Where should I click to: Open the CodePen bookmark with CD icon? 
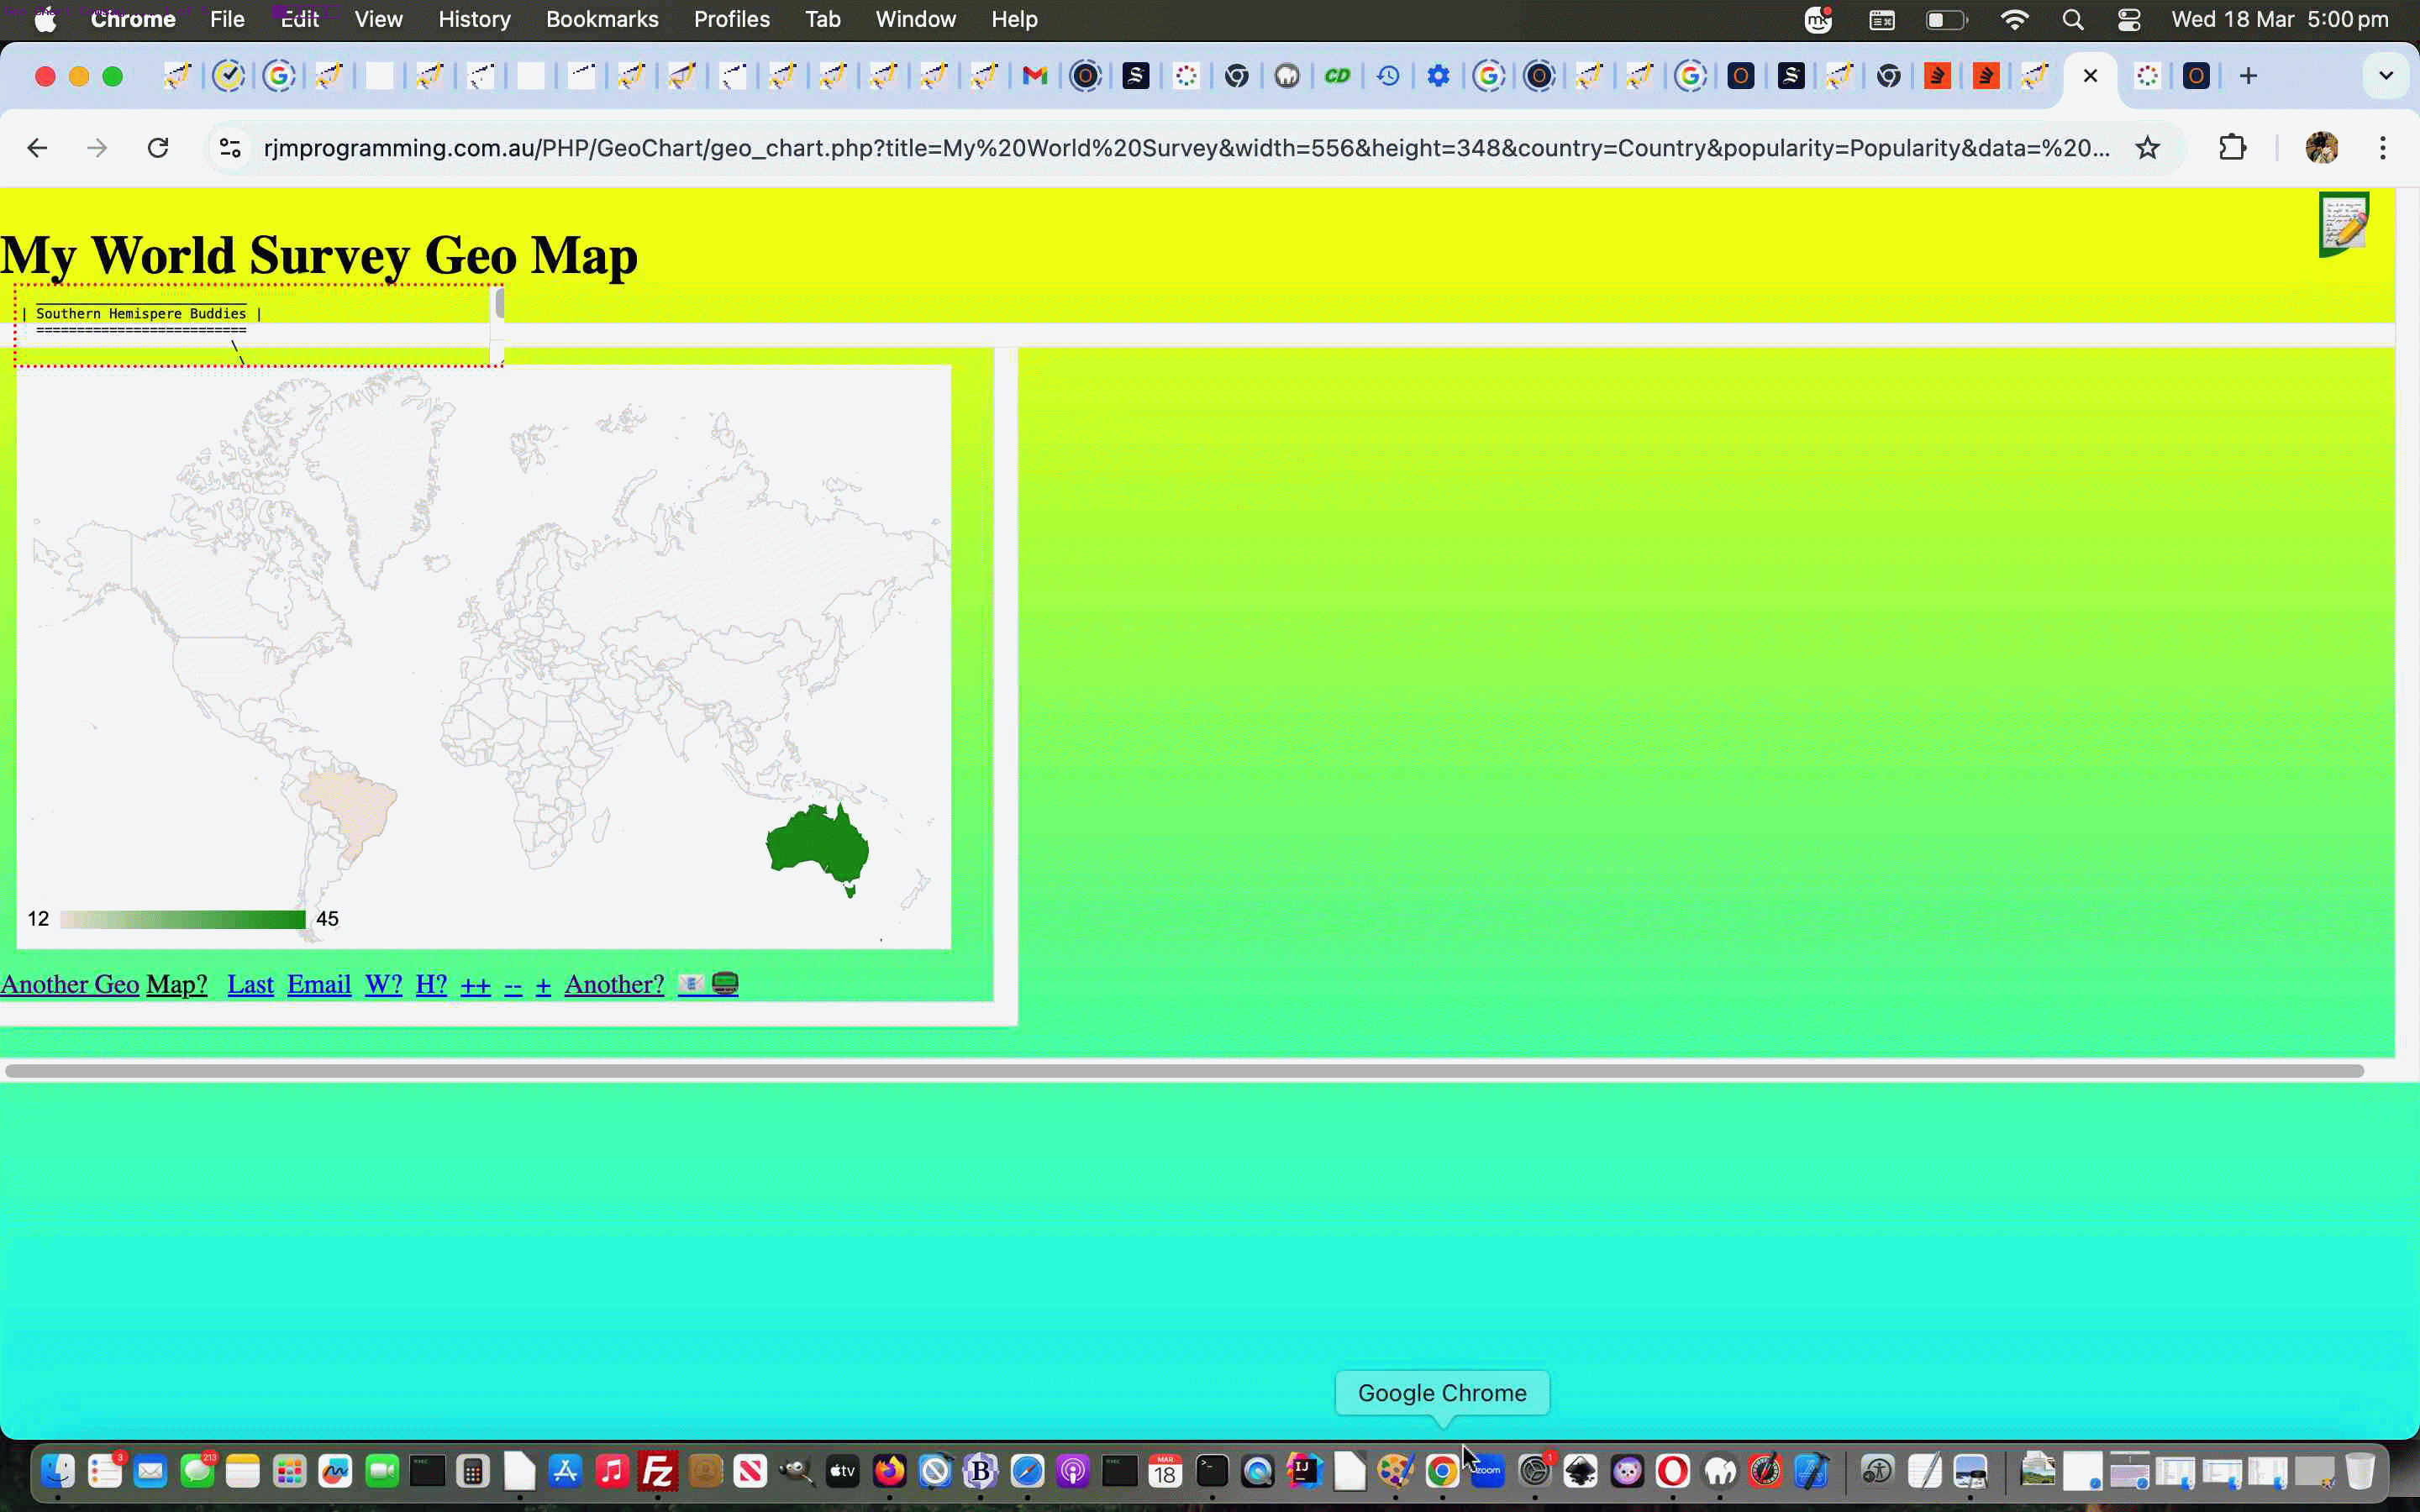[x=1338, y=75]
